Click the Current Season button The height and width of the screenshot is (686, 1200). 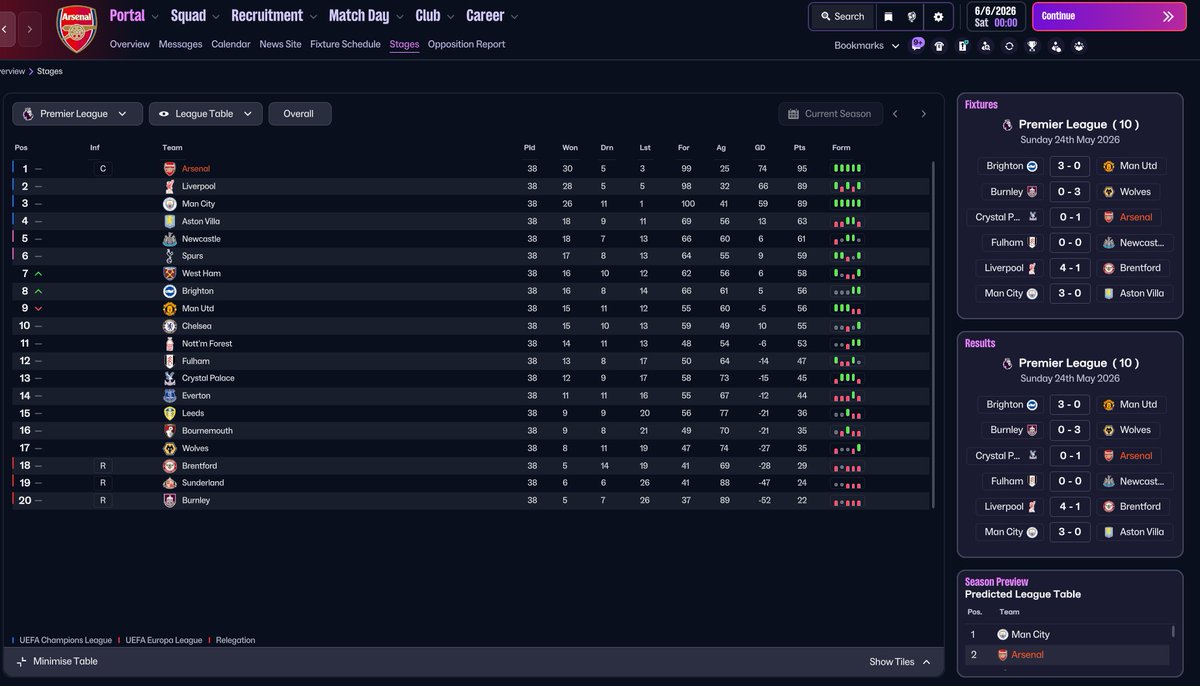click(830, 114)
